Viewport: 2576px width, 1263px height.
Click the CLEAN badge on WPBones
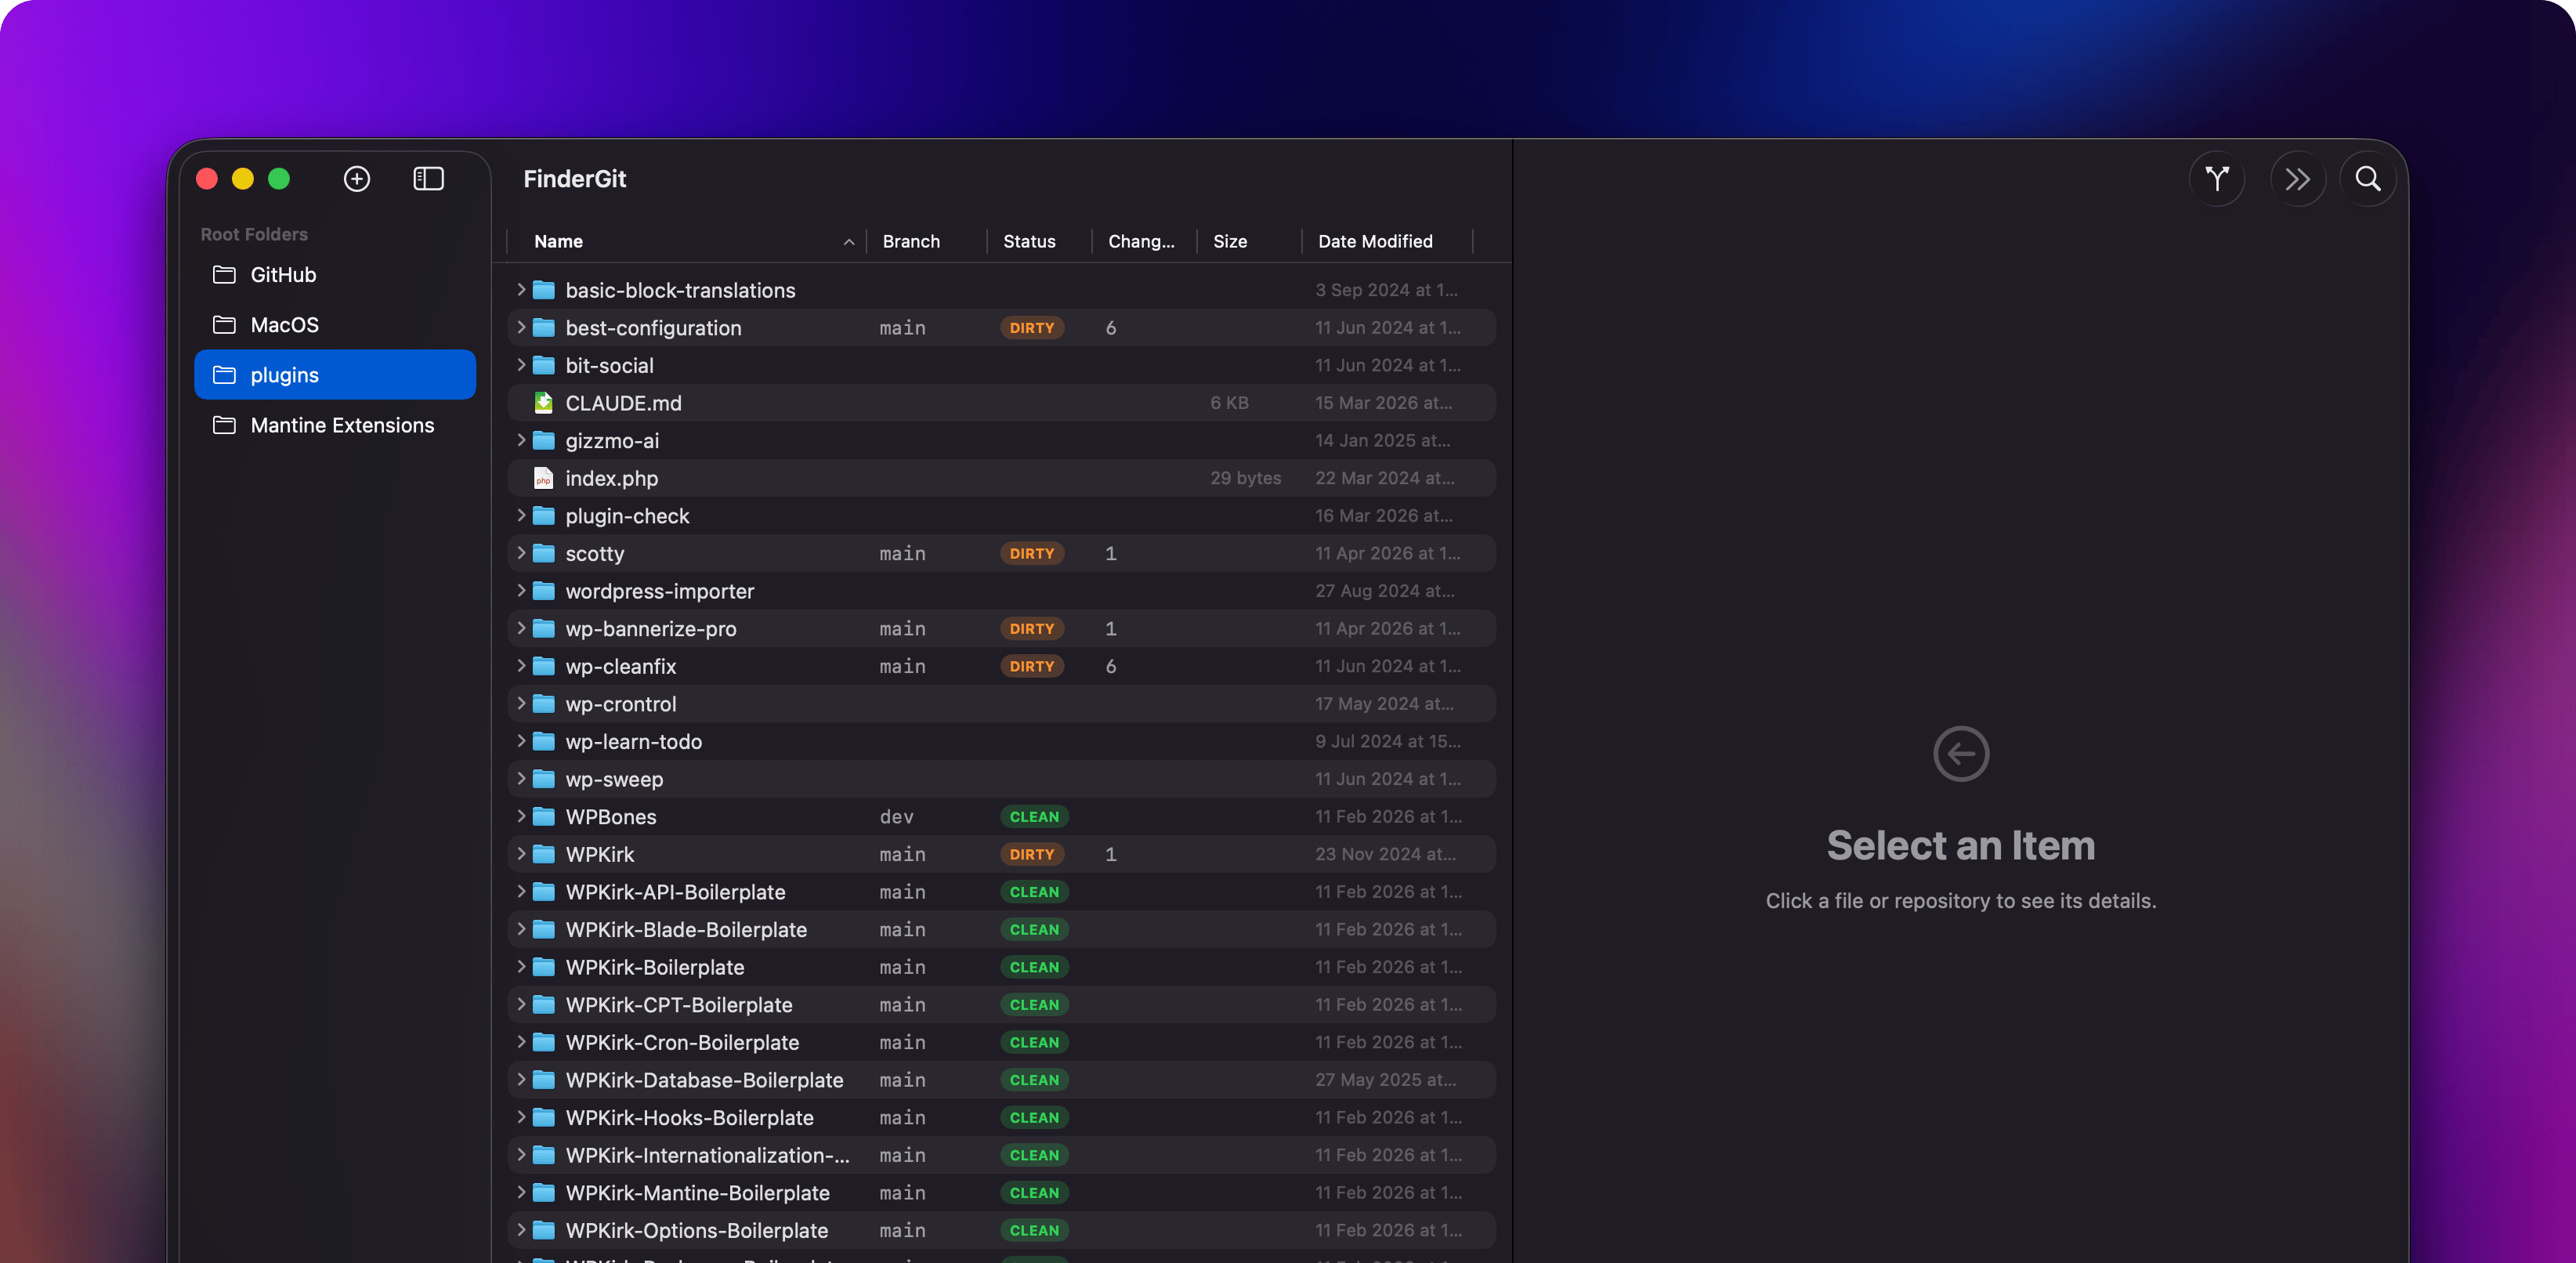pos(1034,817)
